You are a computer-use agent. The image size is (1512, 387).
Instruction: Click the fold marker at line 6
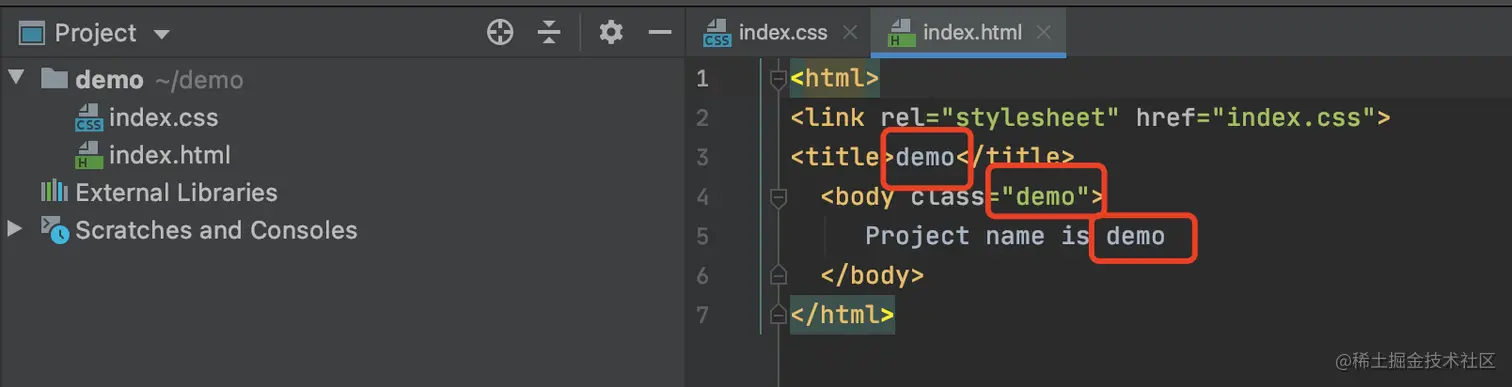pyautogui.click(x=778, y=275)
